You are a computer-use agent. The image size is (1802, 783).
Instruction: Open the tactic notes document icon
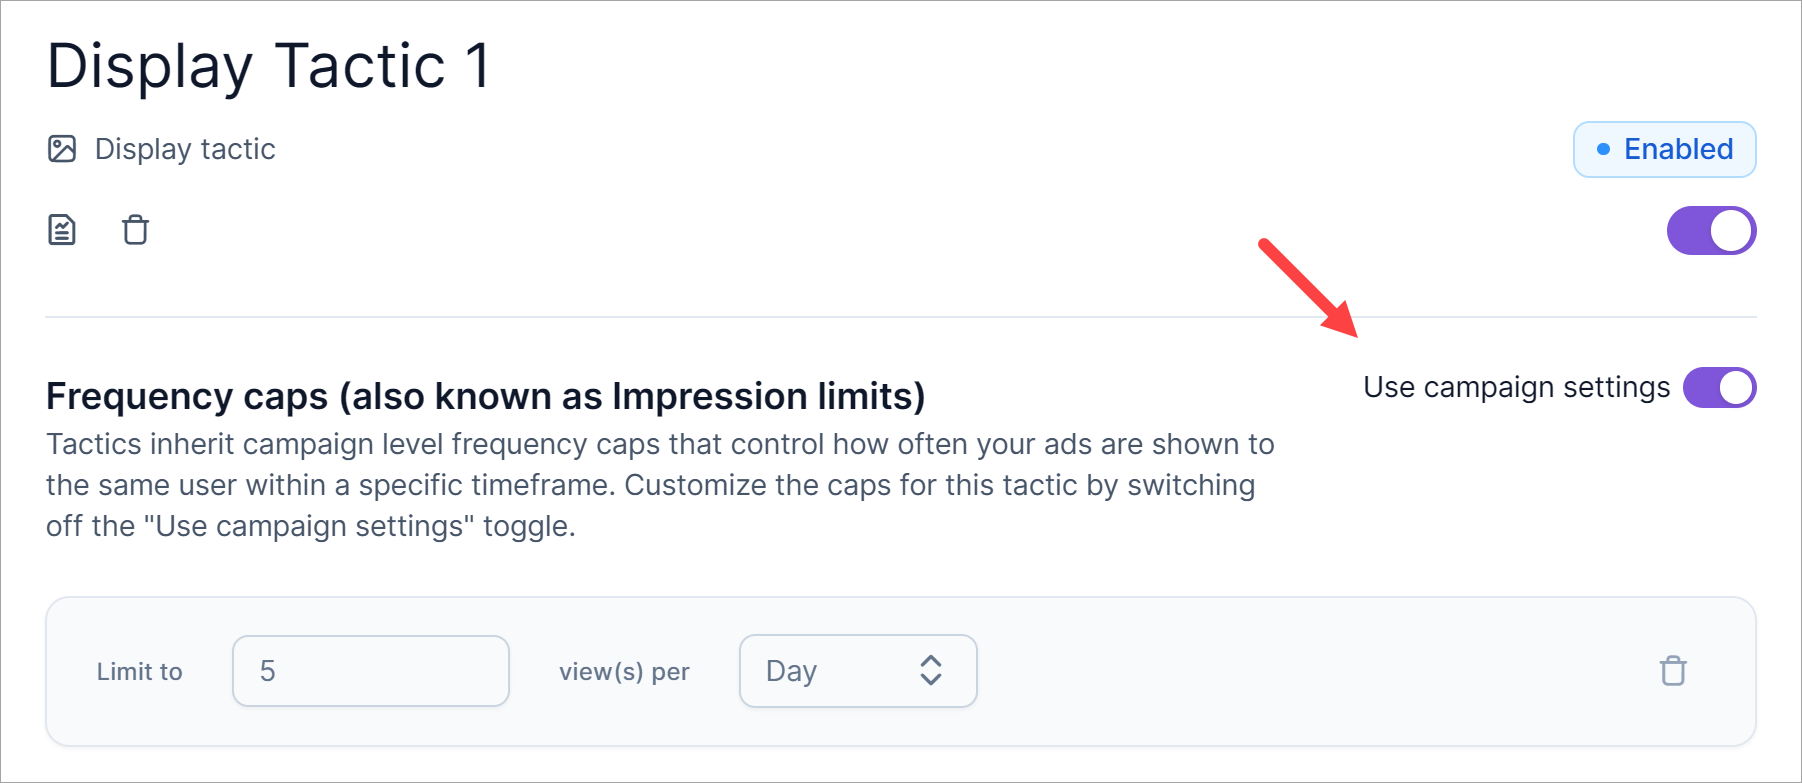(62, 230)
